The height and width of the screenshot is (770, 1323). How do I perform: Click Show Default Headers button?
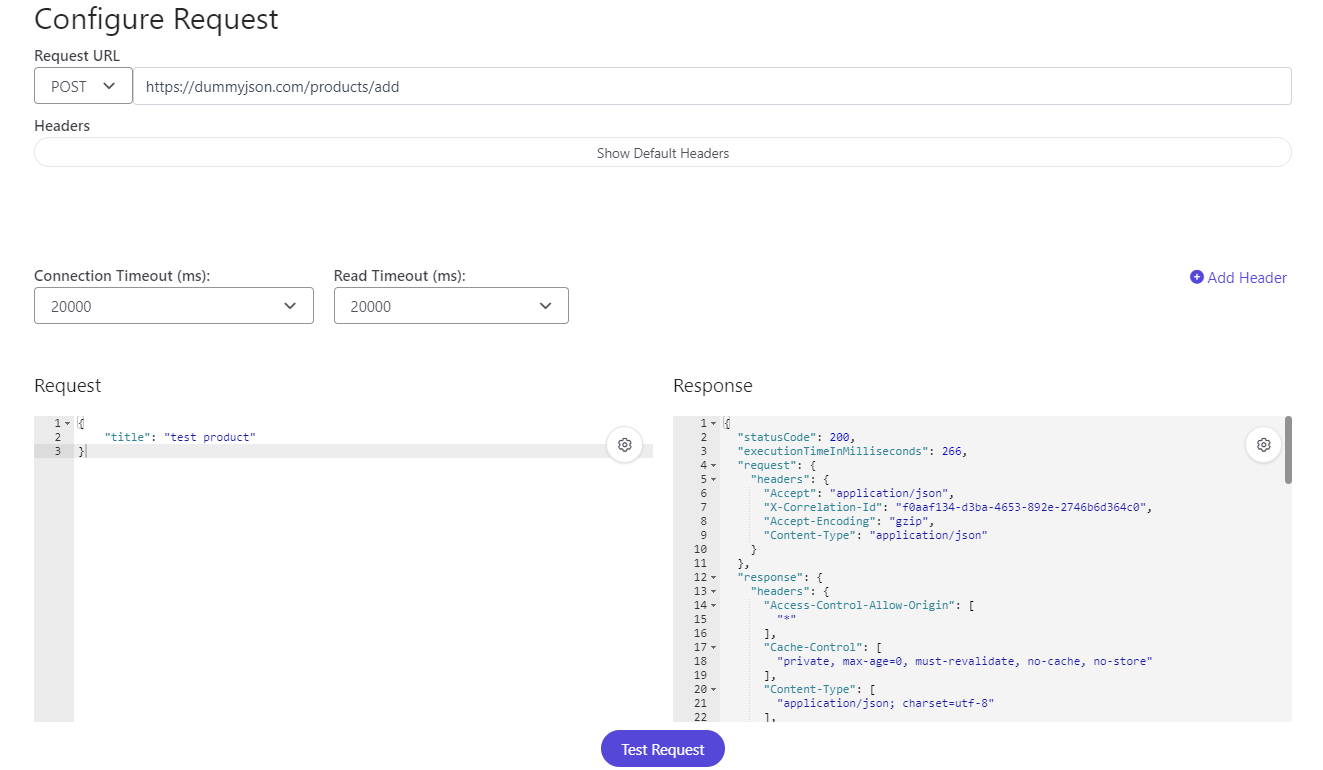663,153
